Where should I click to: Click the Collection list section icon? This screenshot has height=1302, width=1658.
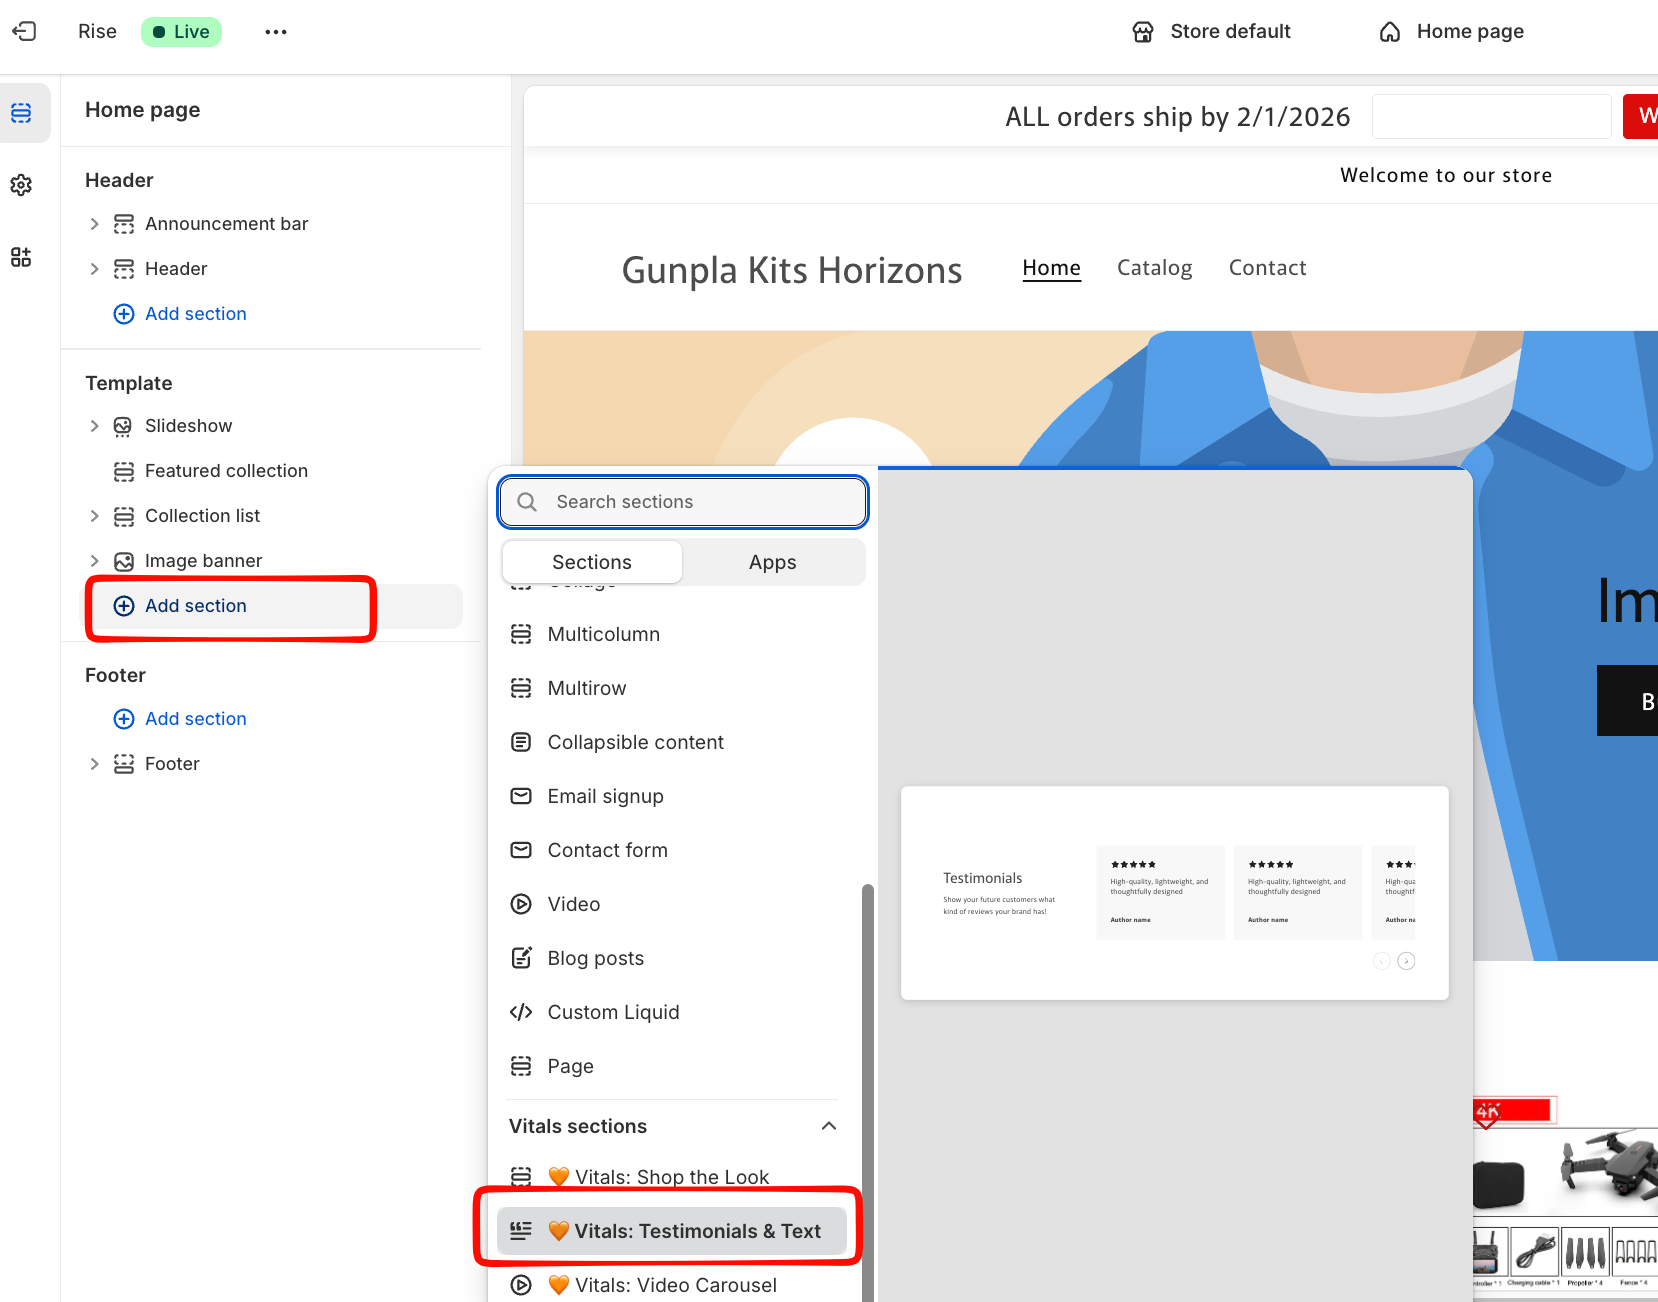coord(124,516)
